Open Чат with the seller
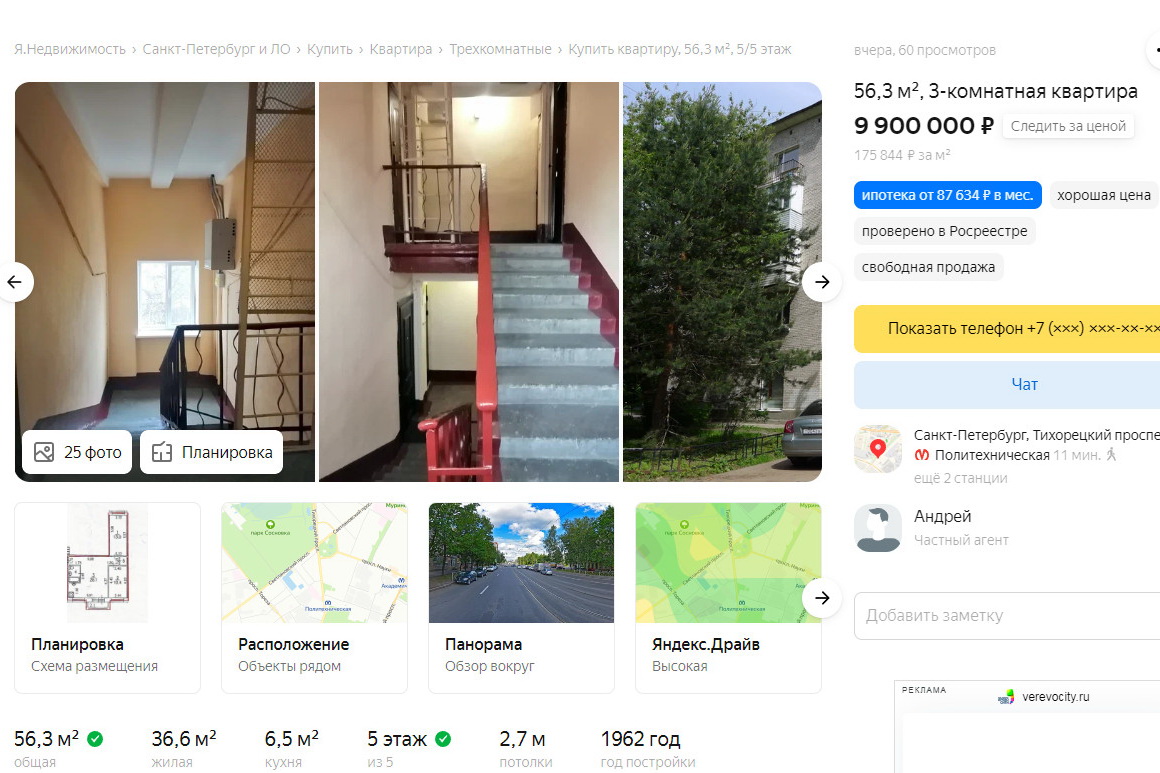 pos(1007,385)
